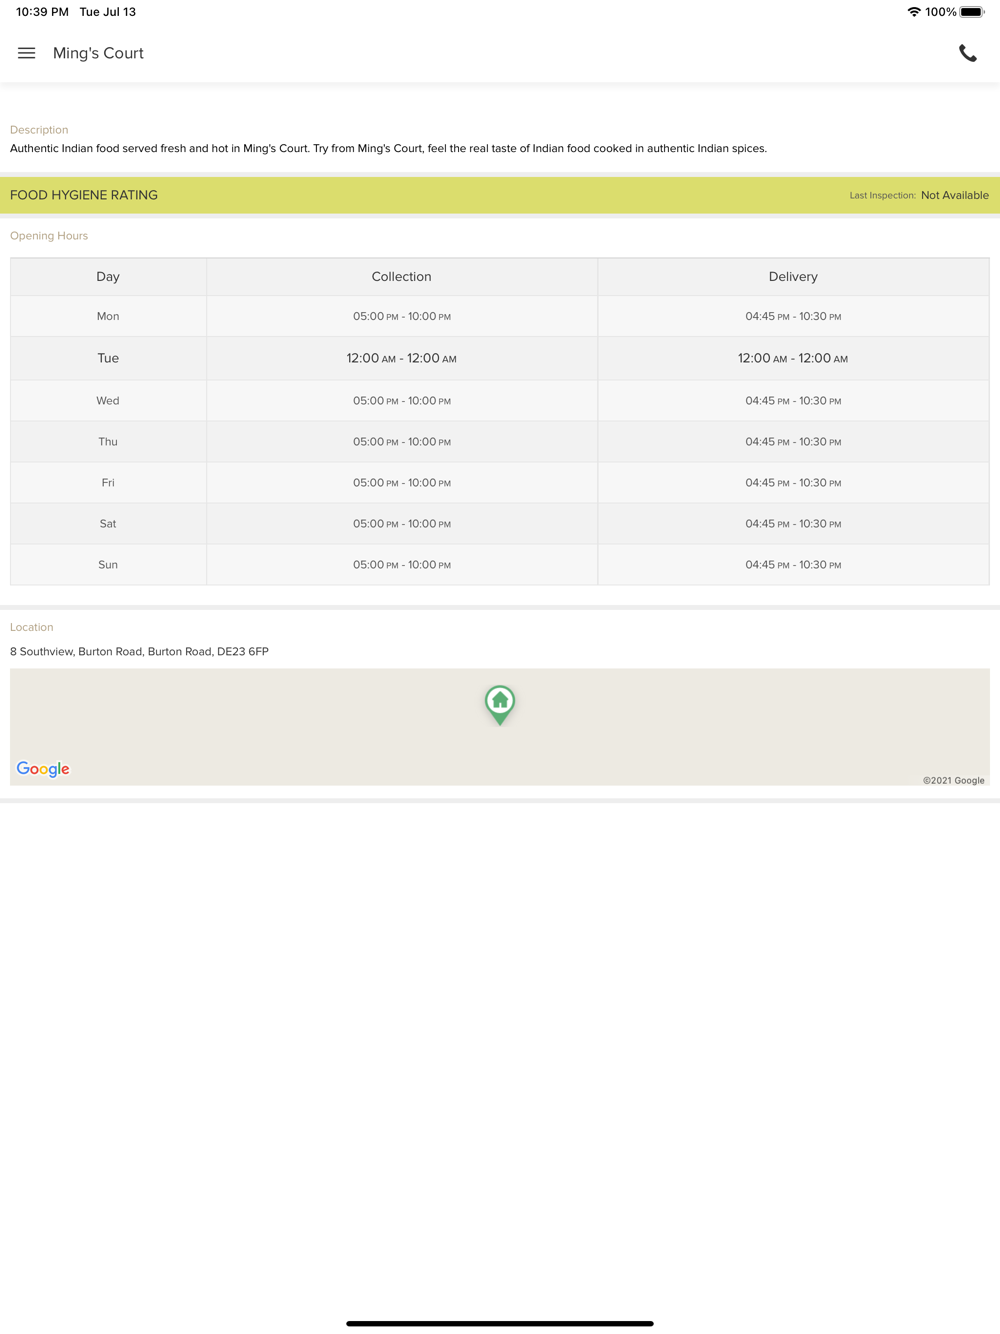
Task: Open the hamburger navigation menu
Action: click(27, 53)
